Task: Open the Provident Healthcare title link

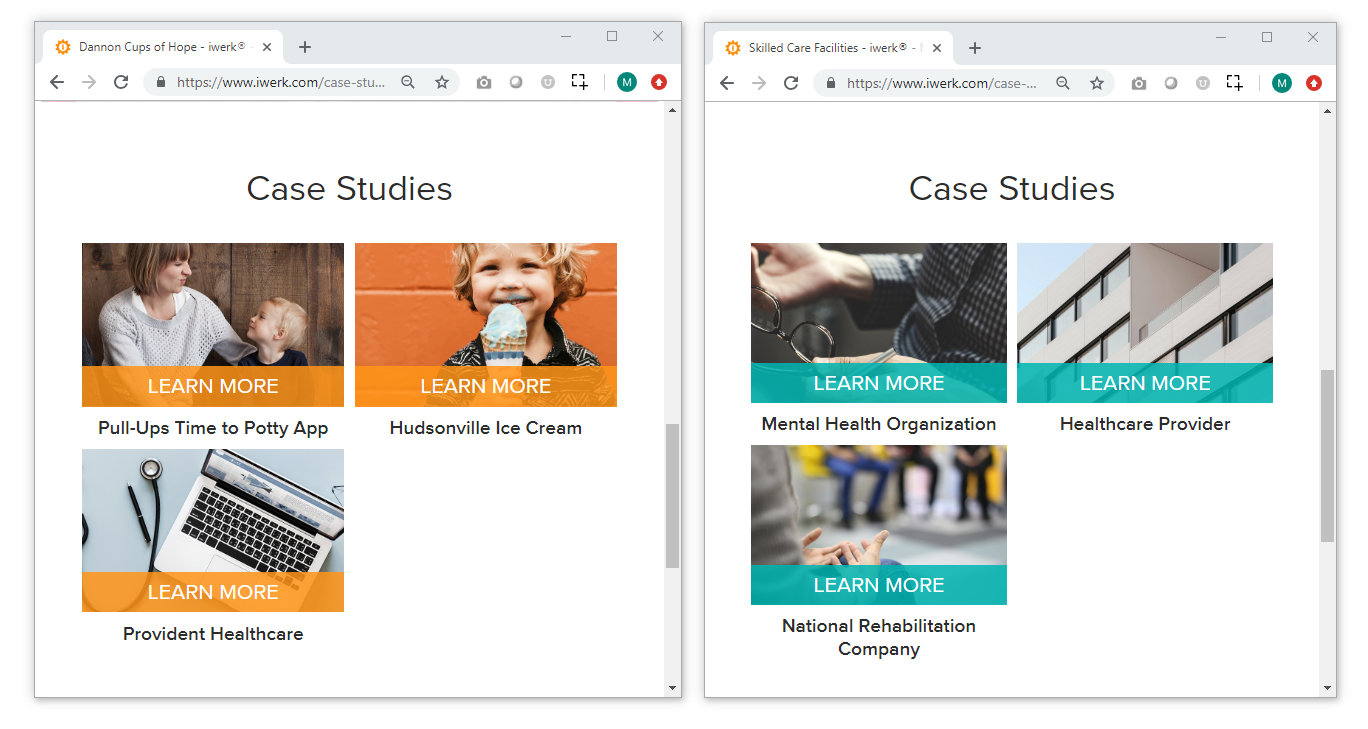Action: coord(213,634)
